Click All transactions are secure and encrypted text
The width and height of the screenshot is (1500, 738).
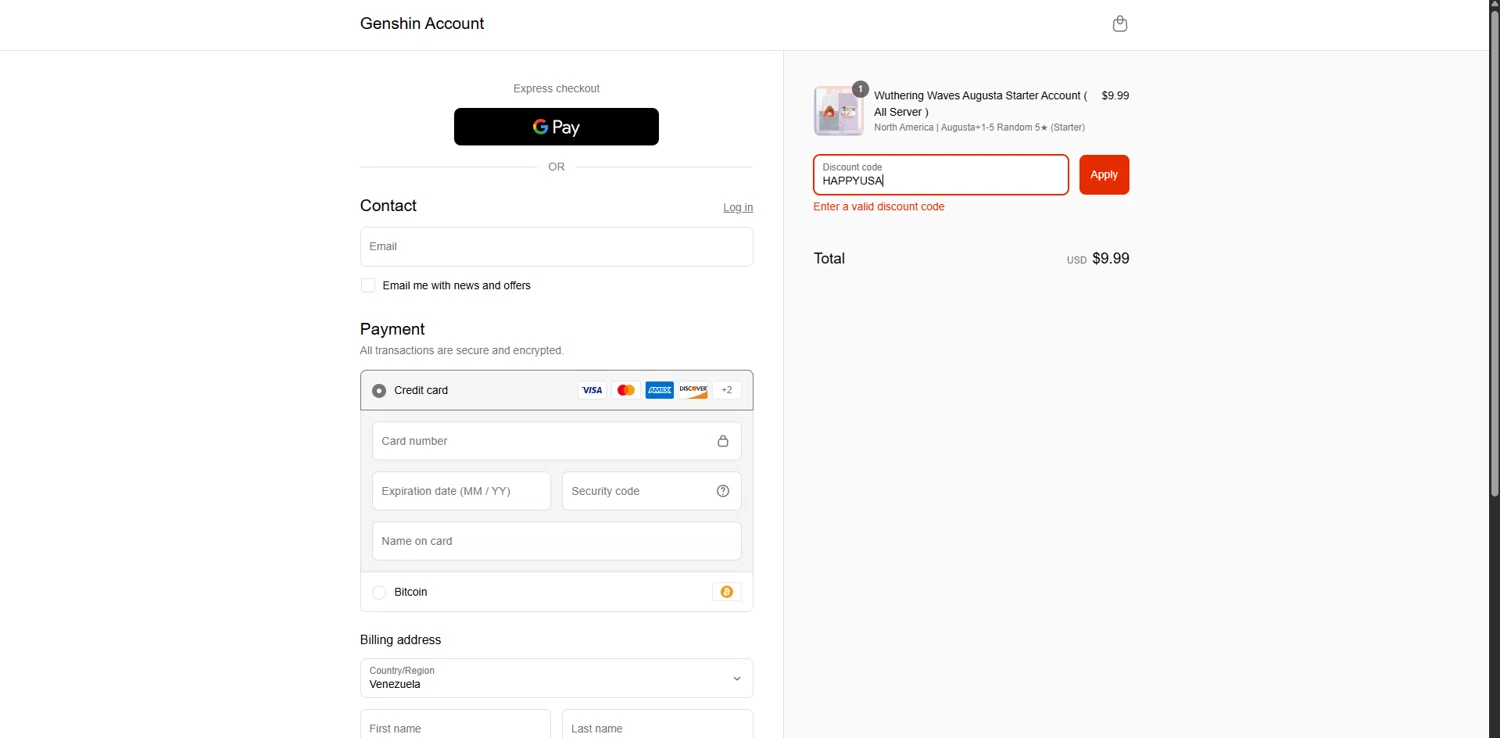coord(462,351)
